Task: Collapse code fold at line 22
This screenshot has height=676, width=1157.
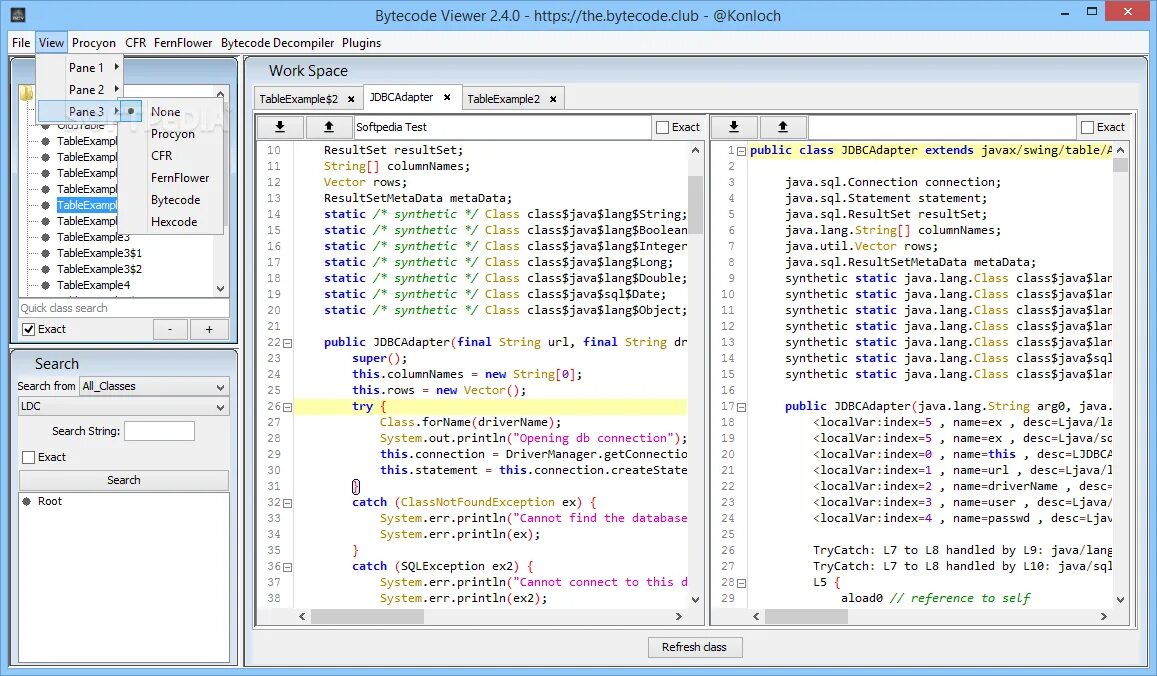Action: [288, 343]
